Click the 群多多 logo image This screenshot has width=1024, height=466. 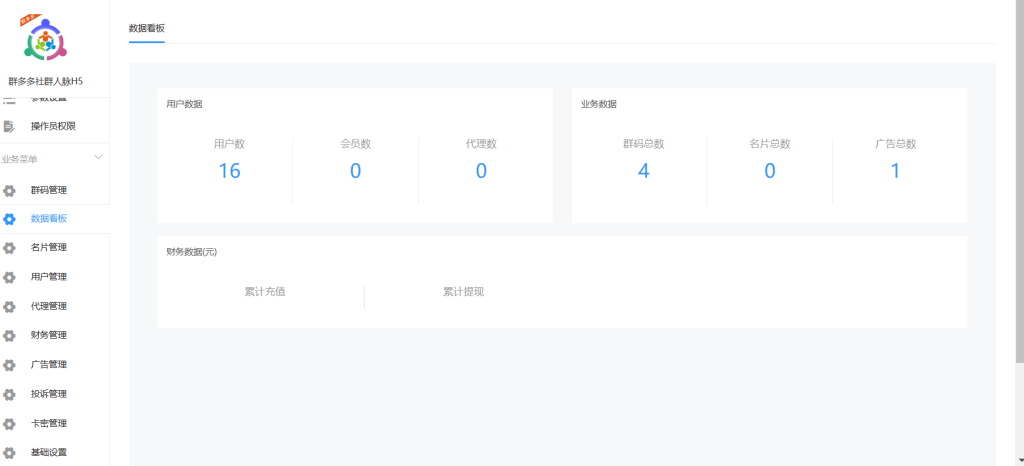pyautogui.click(x=45, y=39)
